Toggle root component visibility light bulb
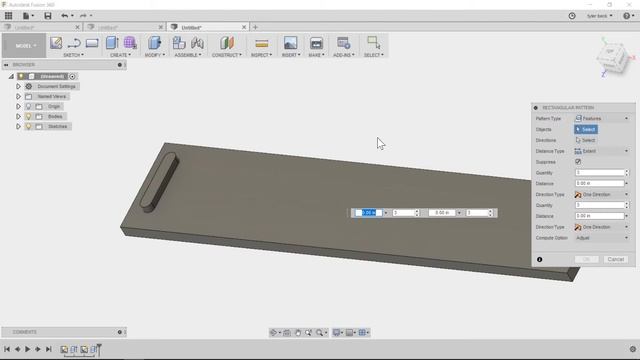 (x=21, y=76)
